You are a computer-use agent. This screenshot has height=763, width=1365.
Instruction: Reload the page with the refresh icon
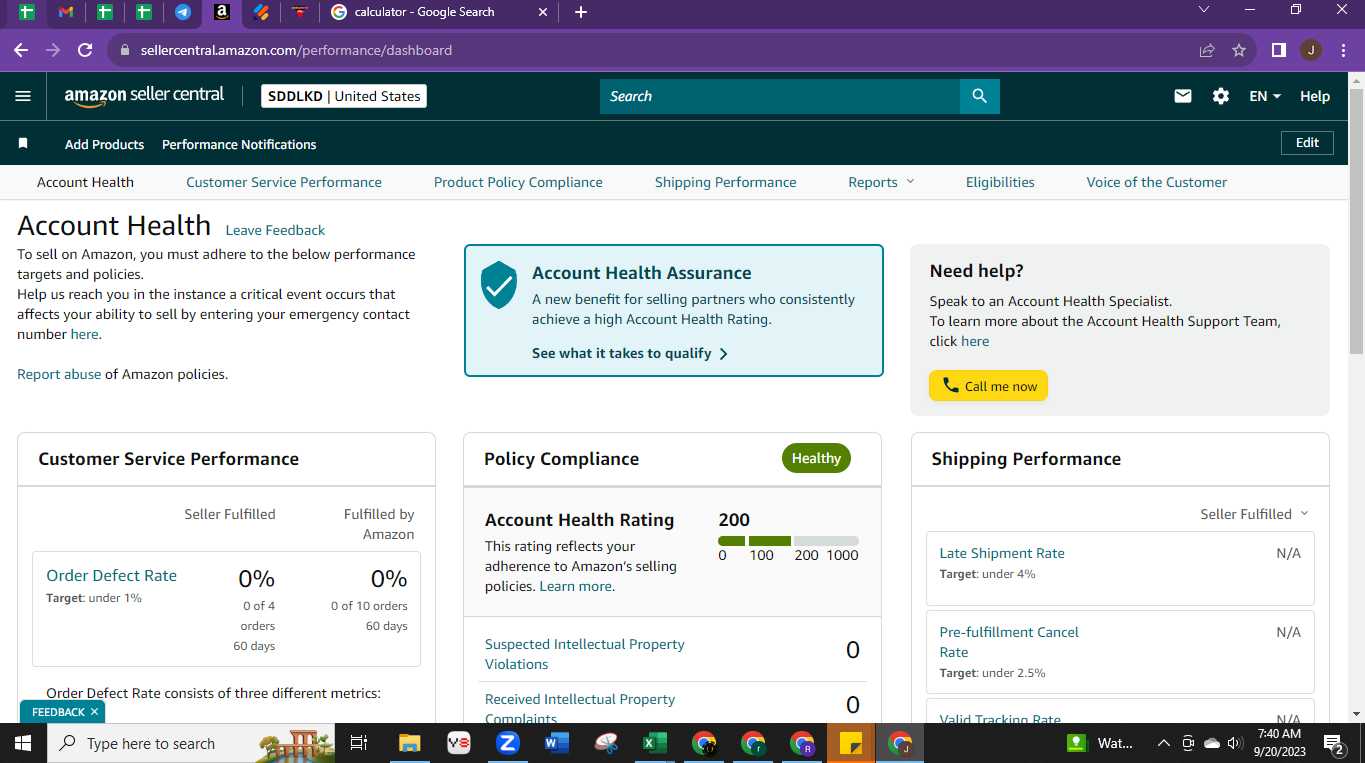tap(85, 50)
